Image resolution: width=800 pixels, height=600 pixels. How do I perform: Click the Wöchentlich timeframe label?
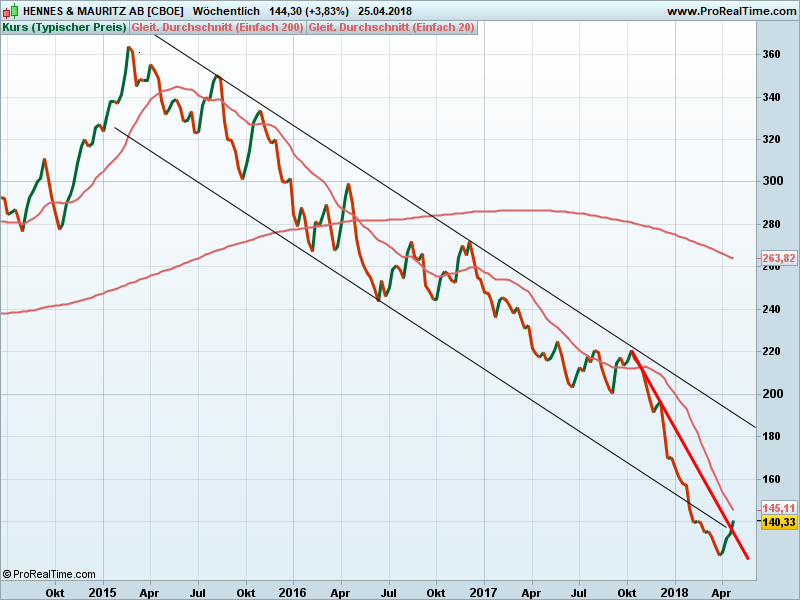[x=226, y=11]
